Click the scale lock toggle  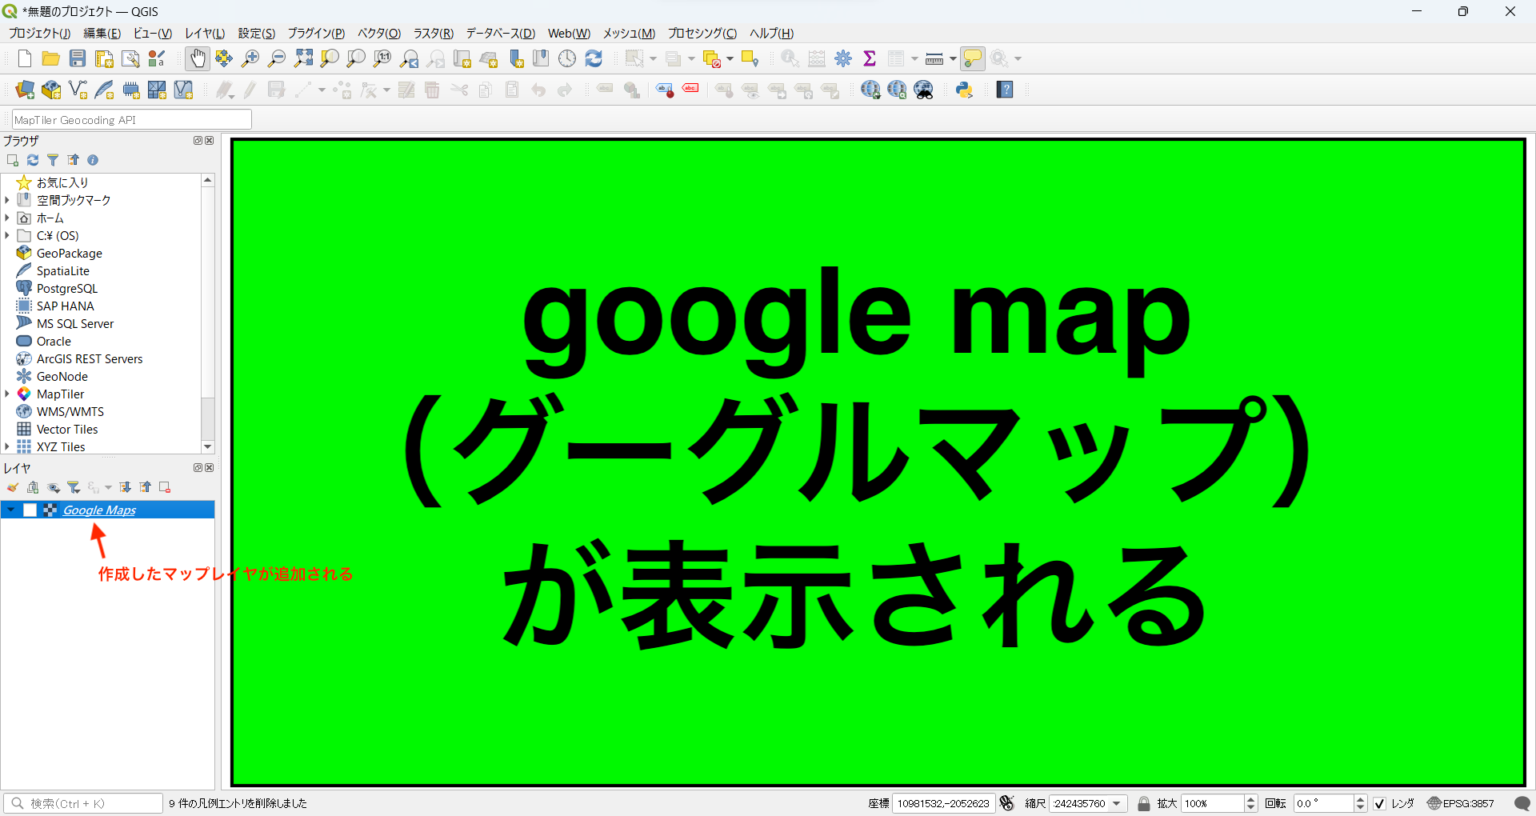pos(1143,803)
